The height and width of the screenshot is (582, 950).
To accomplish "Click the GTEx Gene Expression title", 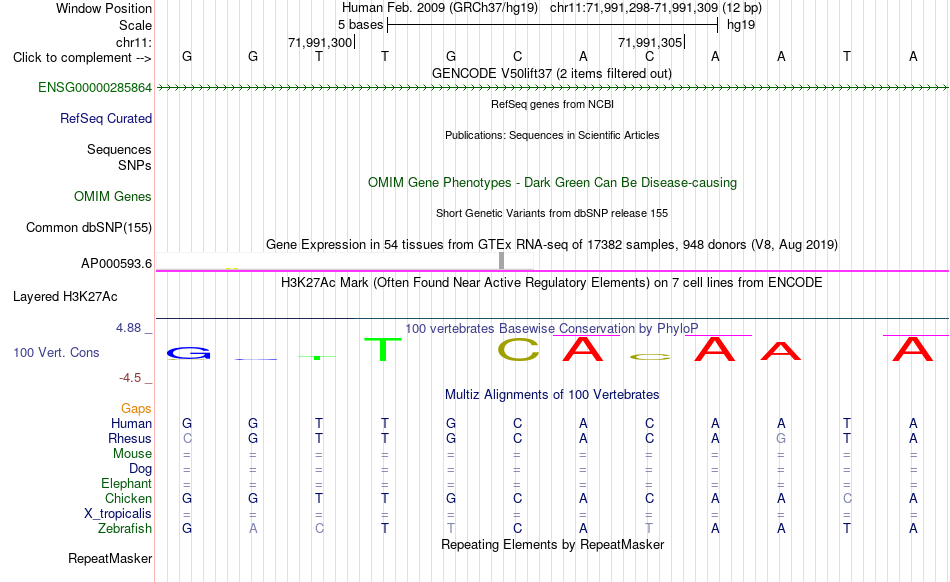I will click(552, 245).
